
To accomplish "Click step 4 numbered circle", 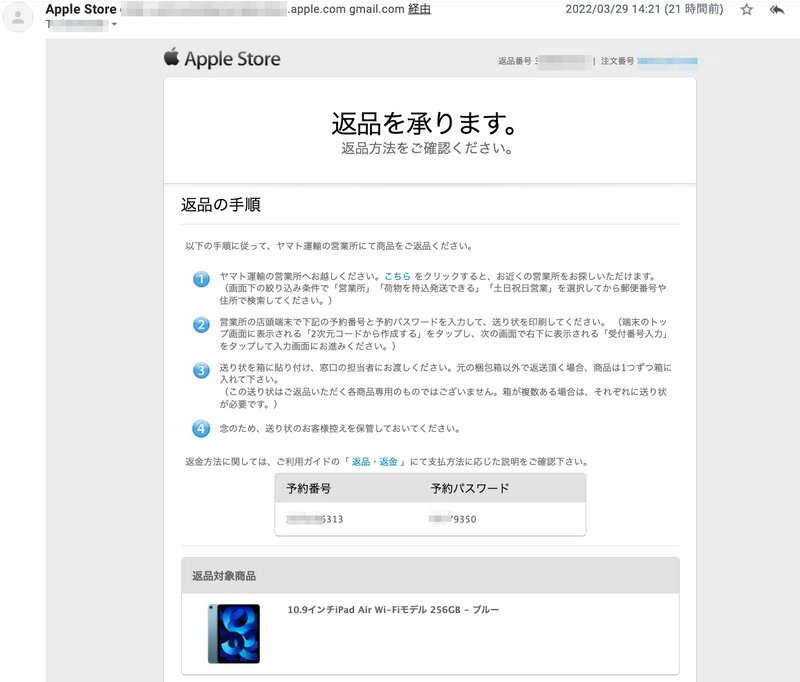I will [201, 428].
